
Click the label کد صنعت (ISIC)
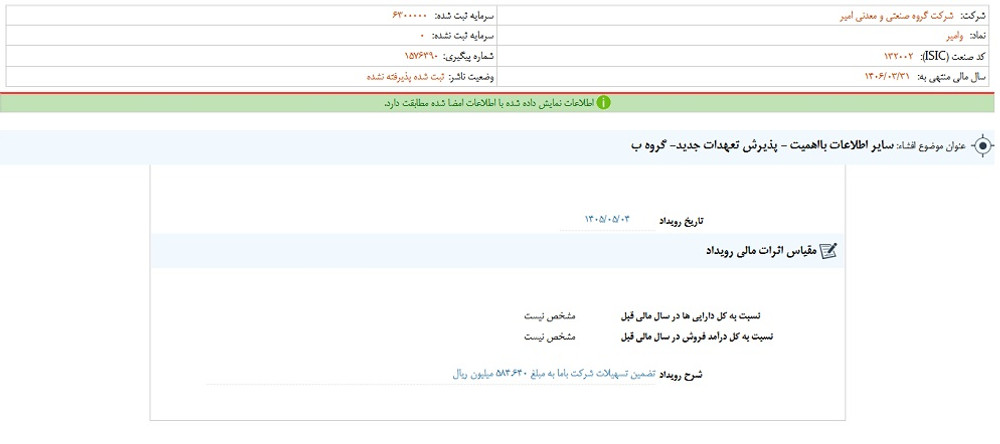[953, 57]
